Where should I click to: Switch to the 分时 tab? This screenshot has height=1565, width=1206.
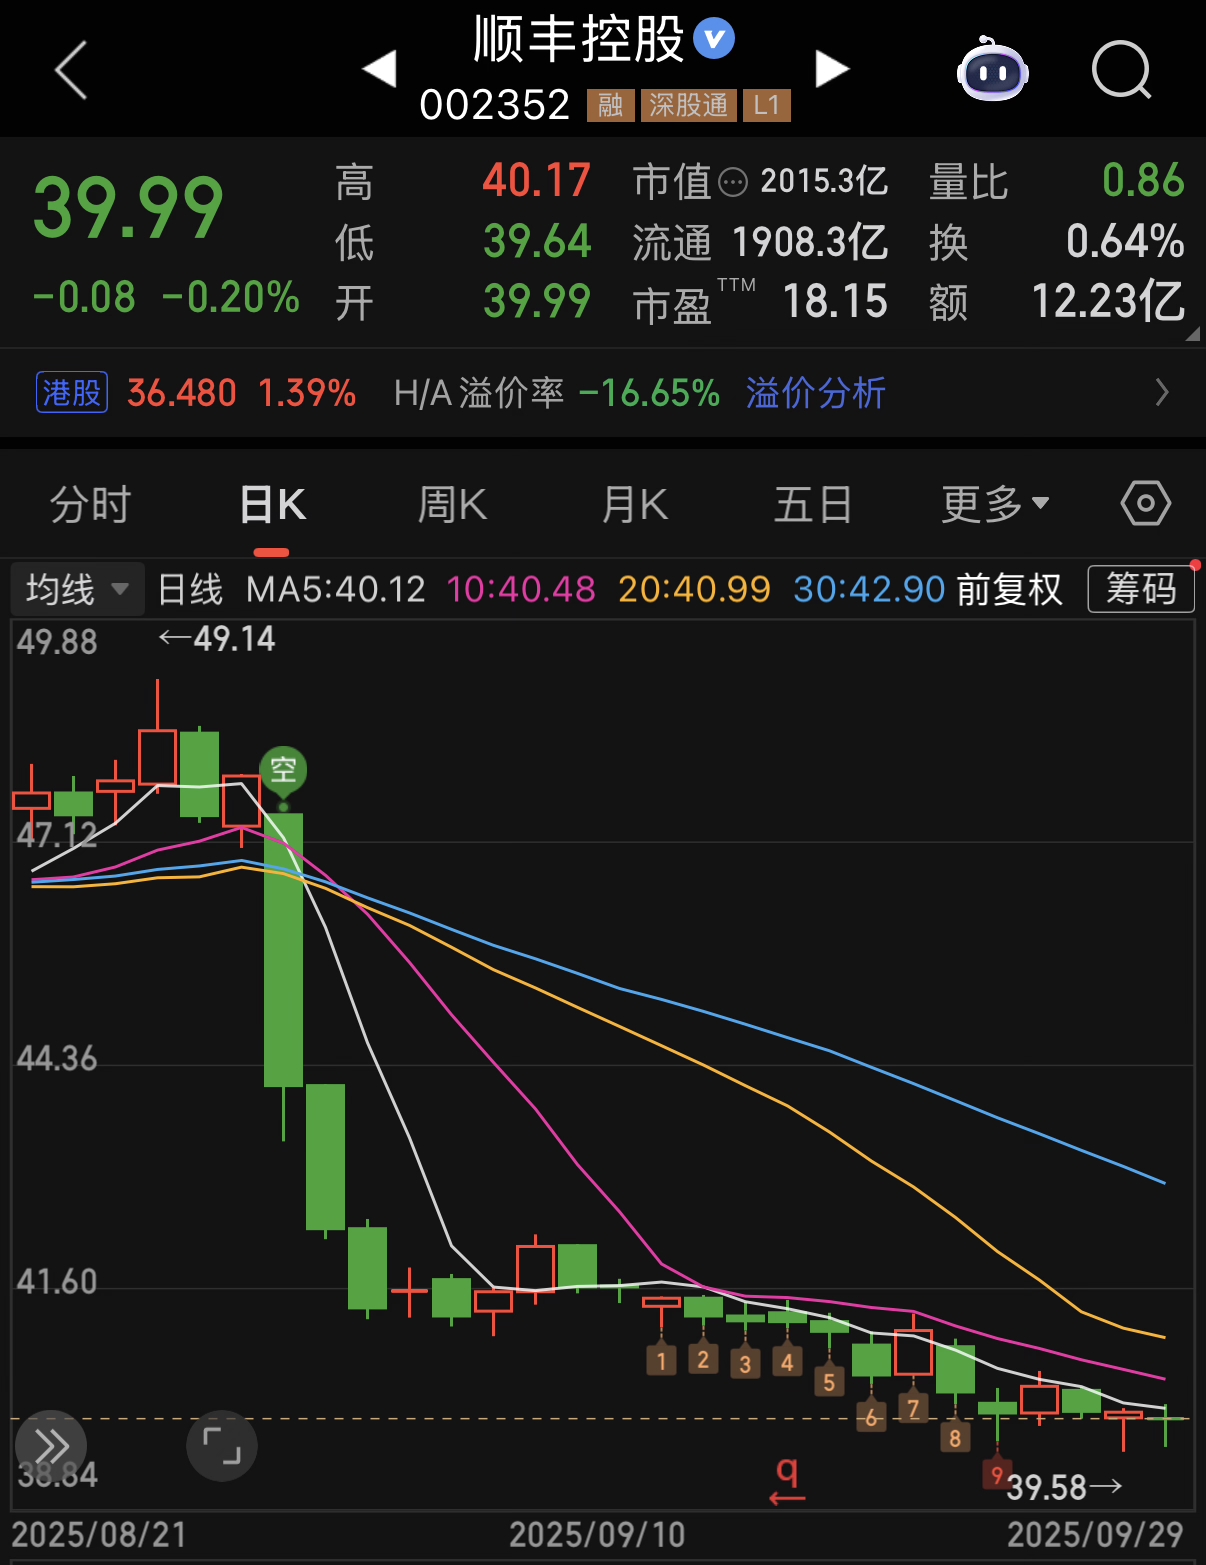click(x=91, y=504)
